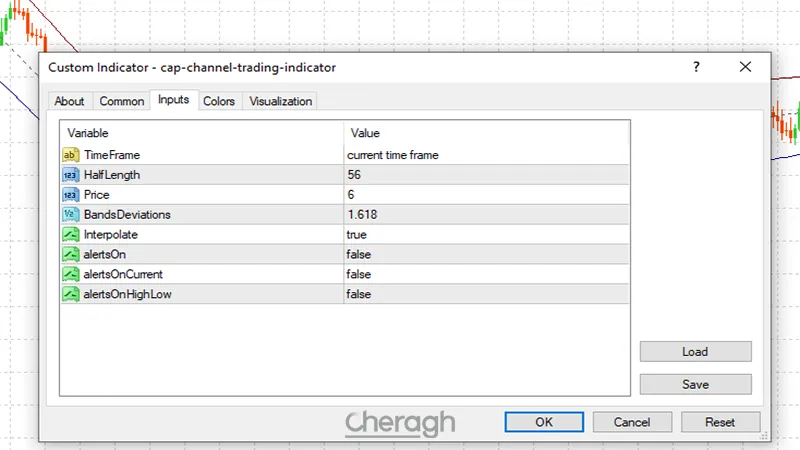Select the BandsDeviations value 1.618 field
Screen dimensions: 800x450
coord(486,214)
